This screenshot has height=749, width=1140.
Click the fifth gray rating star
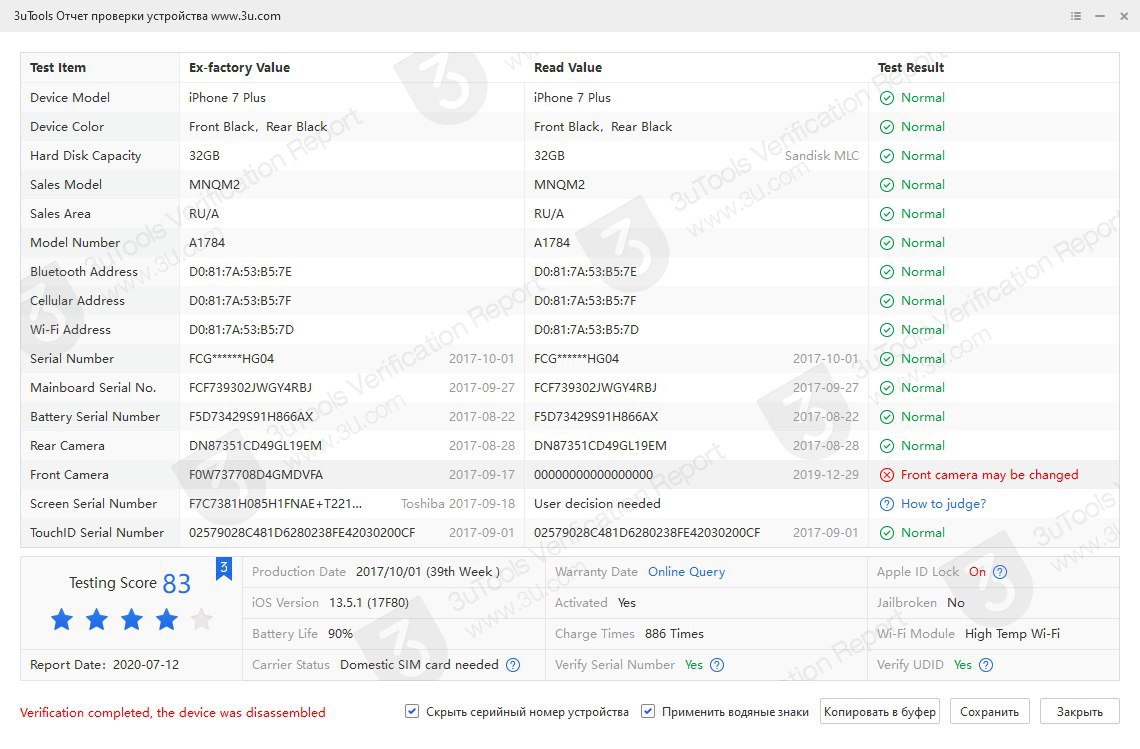click(201, 620)
